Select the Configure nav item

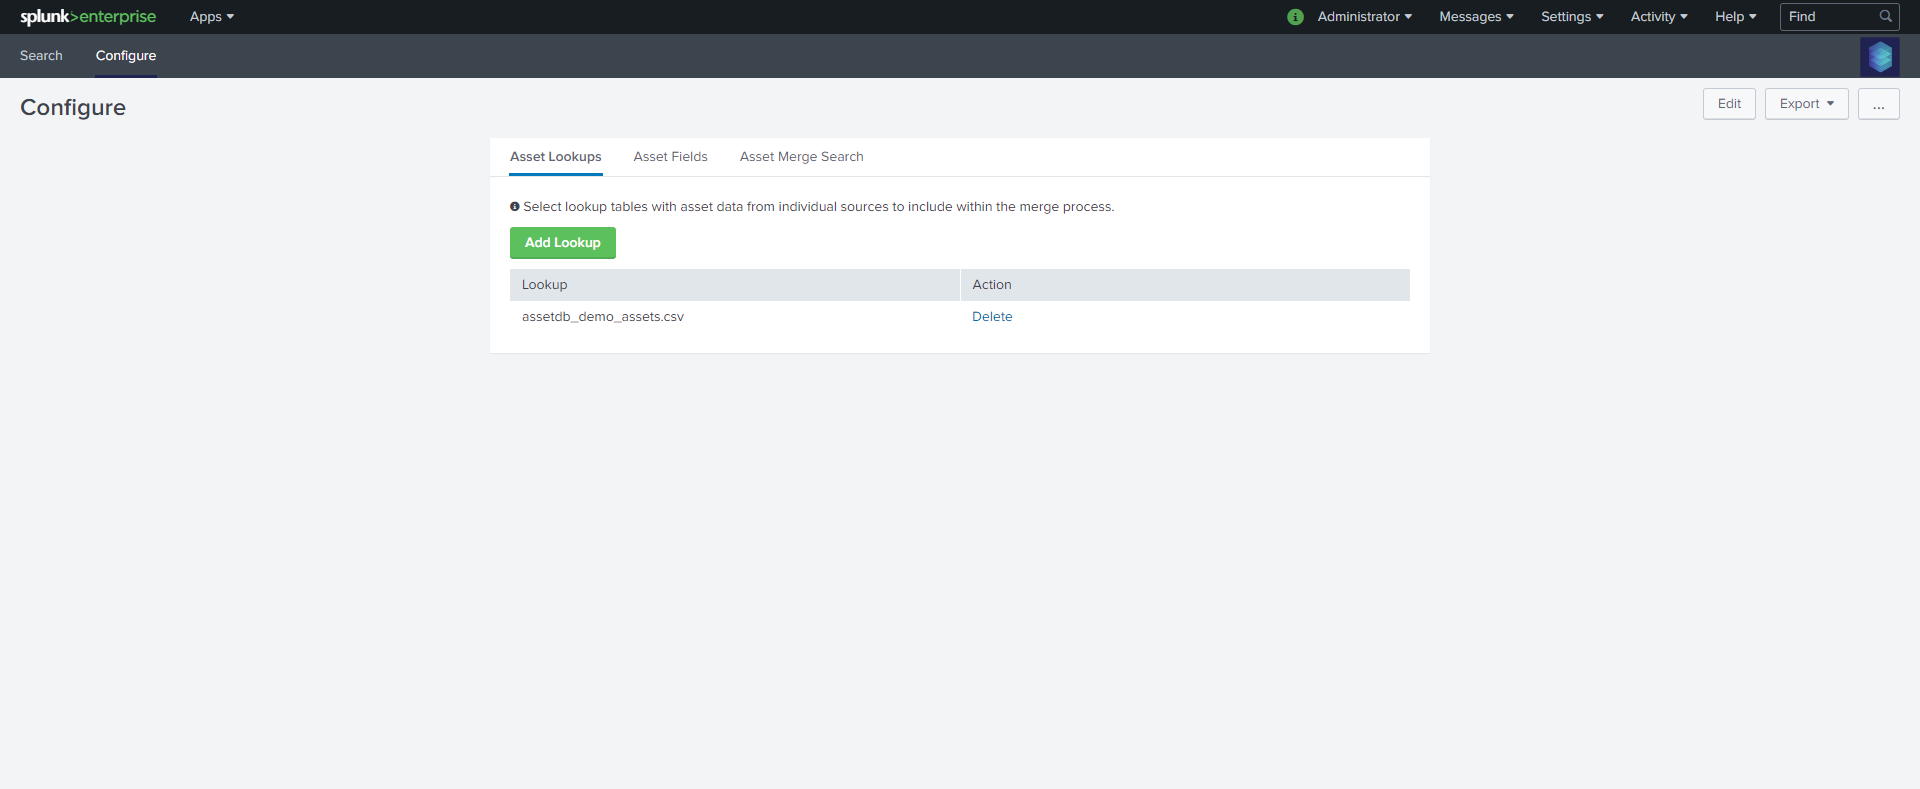tap(126, 56)
